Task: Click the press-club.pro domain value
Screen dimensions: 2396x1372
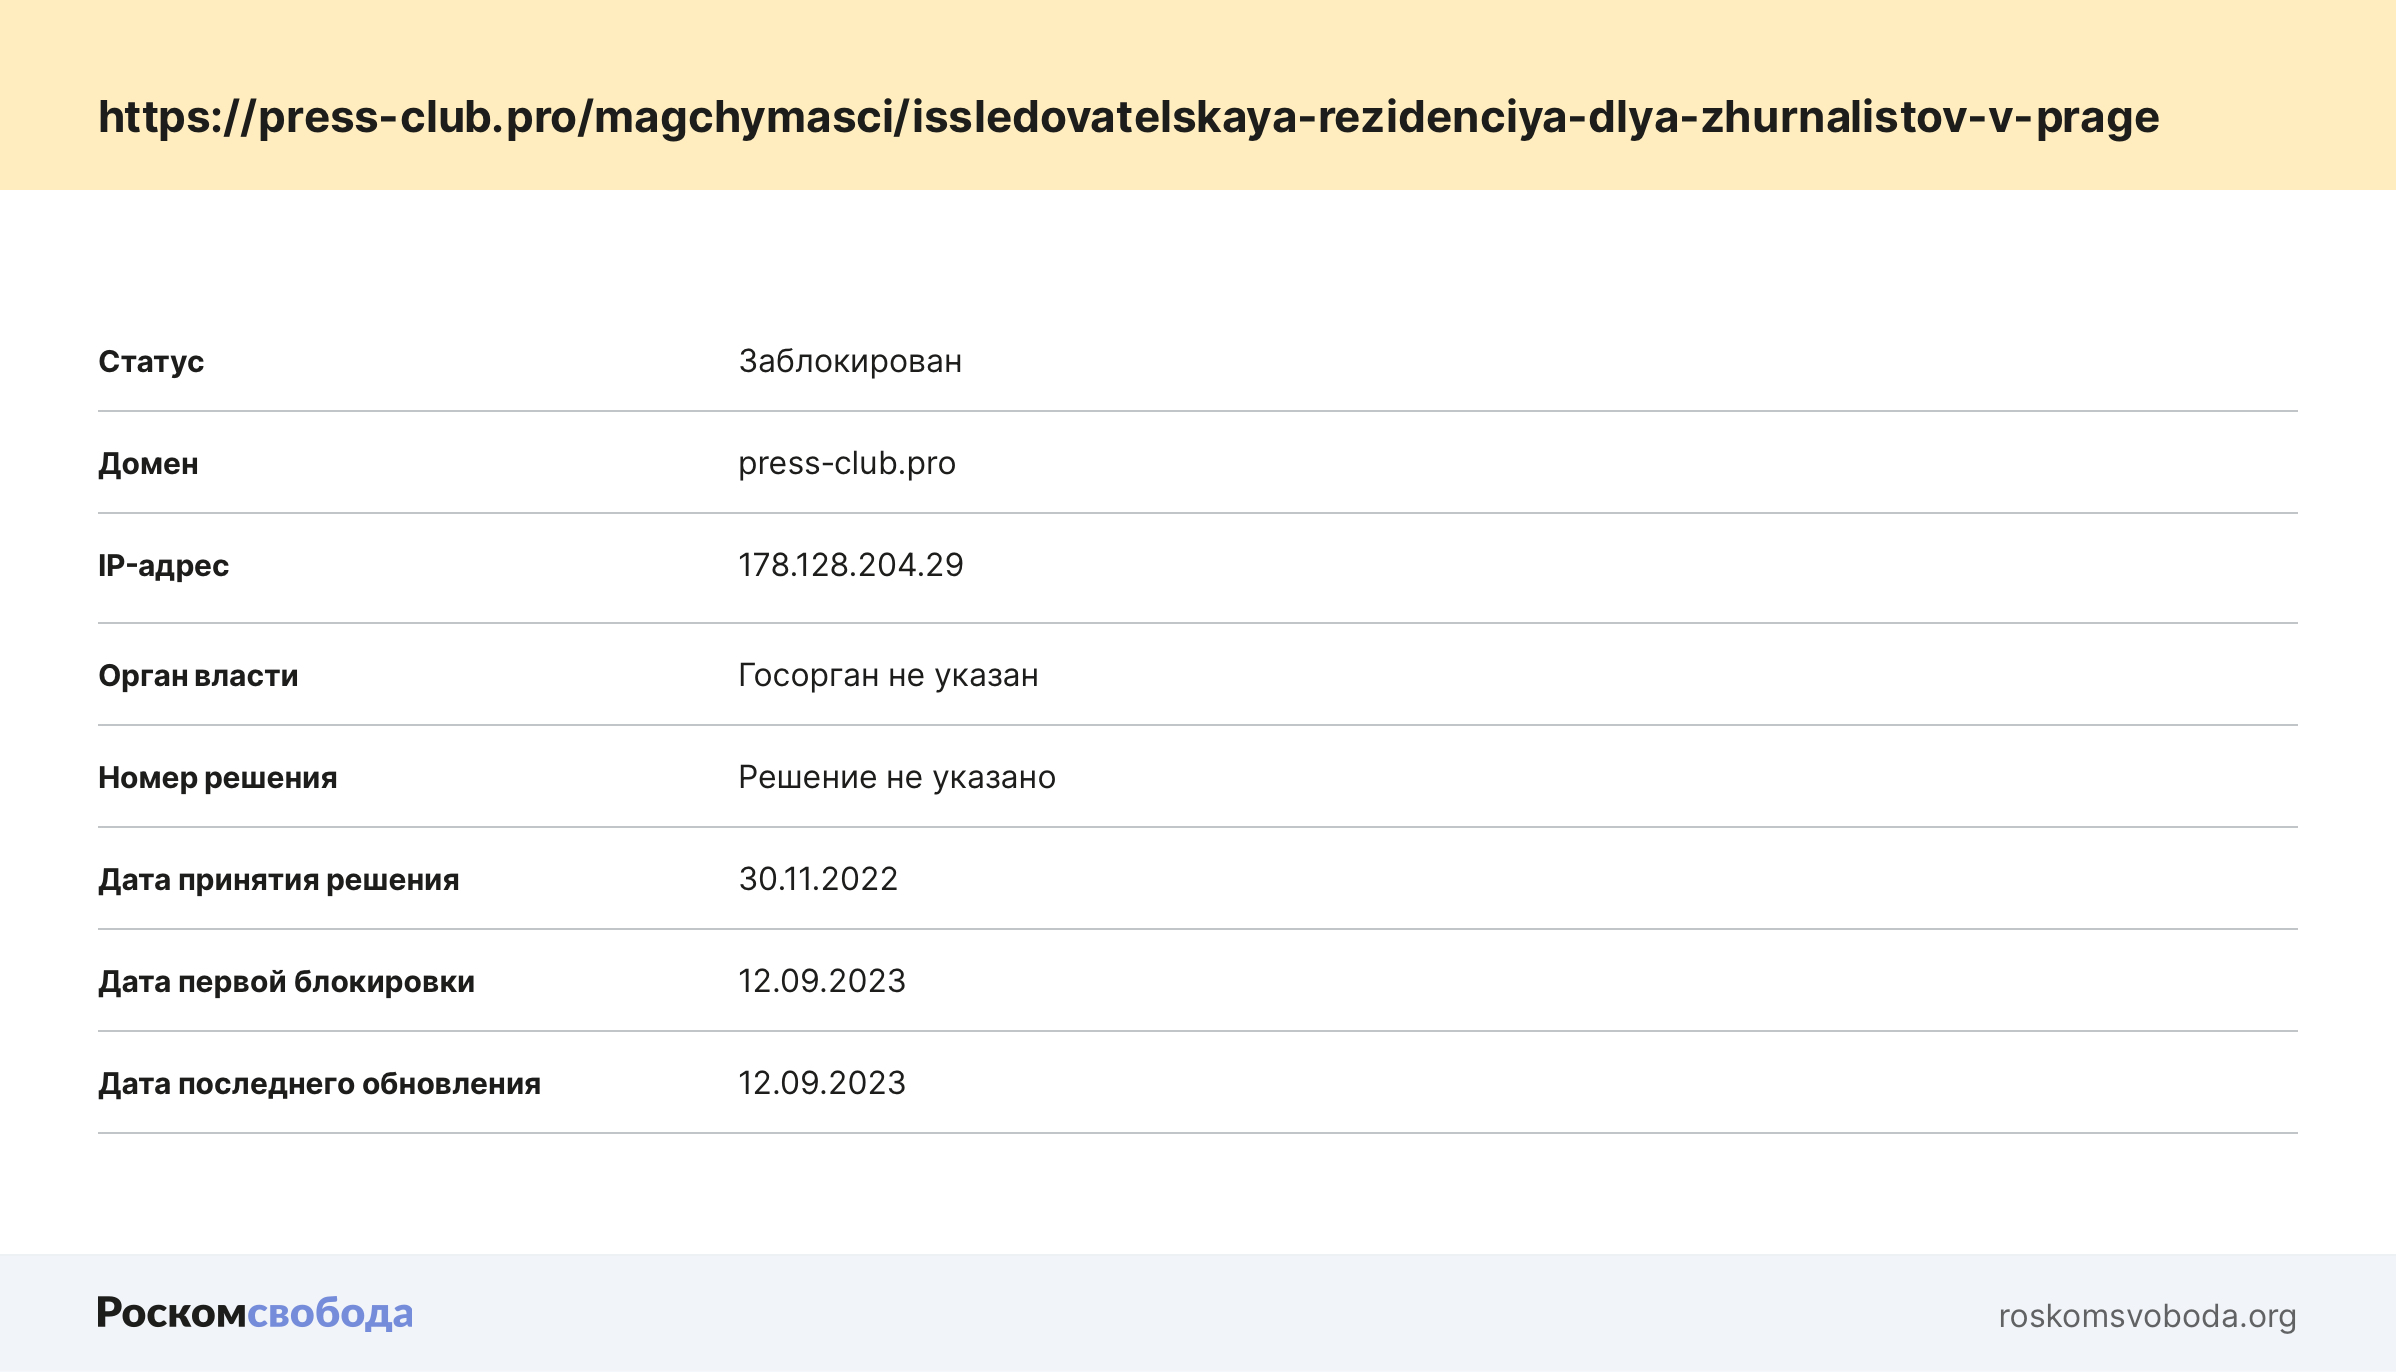Action: 847,463
